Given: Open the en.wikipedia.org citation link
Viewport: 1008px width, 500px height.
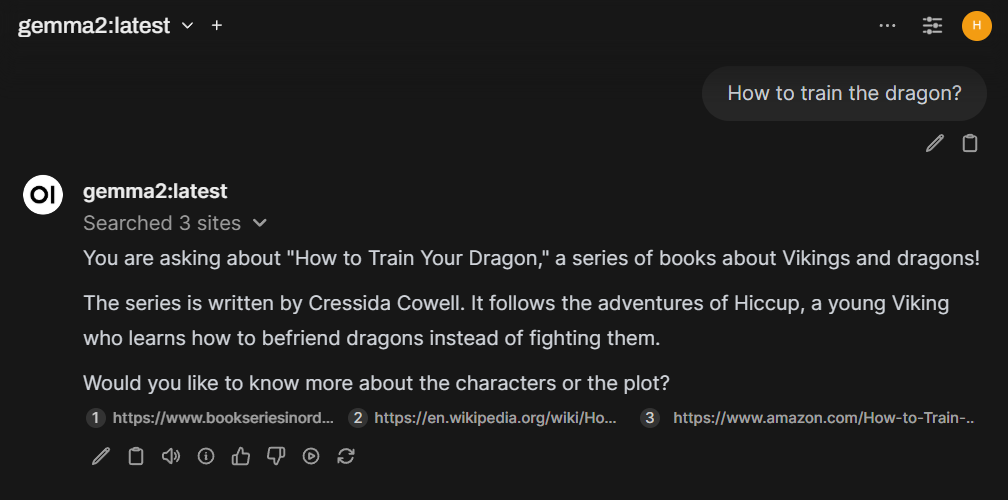Looking at the screenshot, I should click(x=483, y=418).
